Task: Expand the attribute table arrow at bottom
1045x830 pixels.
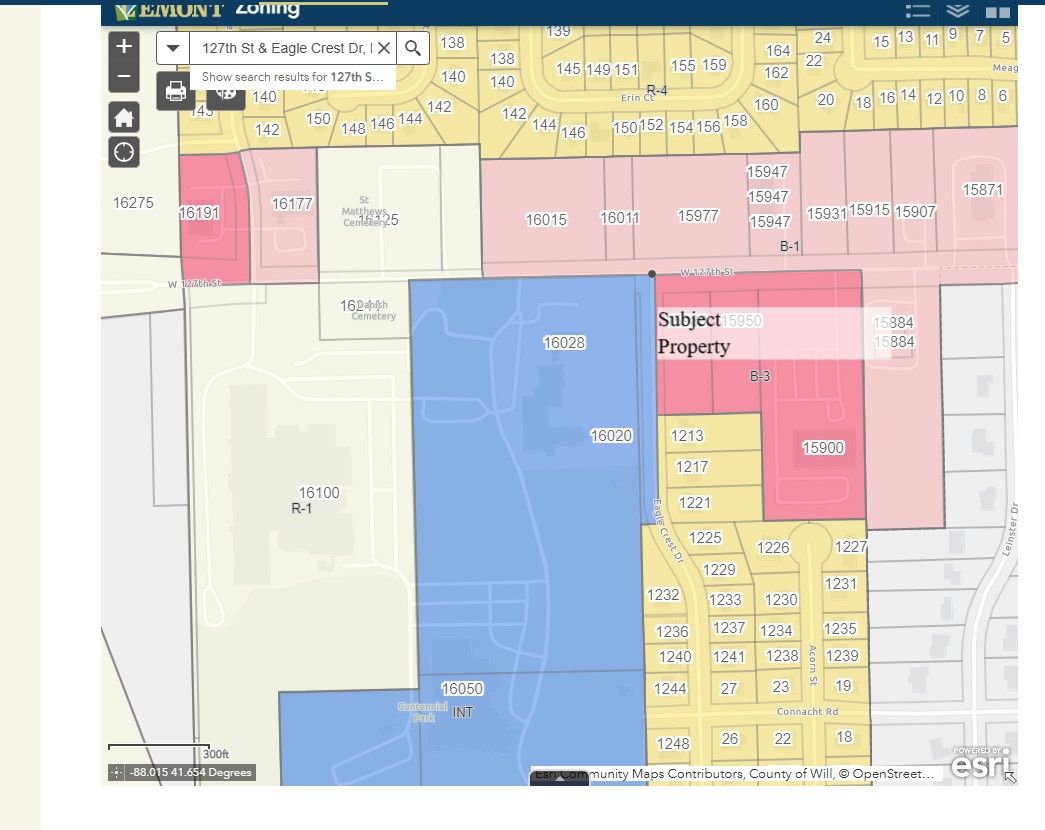Action: tap(559, 779)
